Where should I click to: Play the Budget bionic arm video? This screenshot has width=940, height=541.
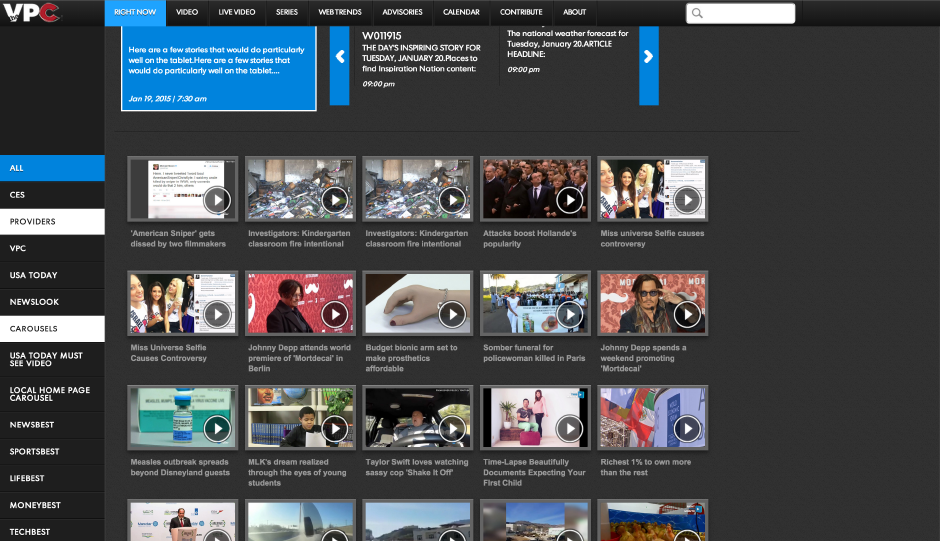(x=452, y=315)
